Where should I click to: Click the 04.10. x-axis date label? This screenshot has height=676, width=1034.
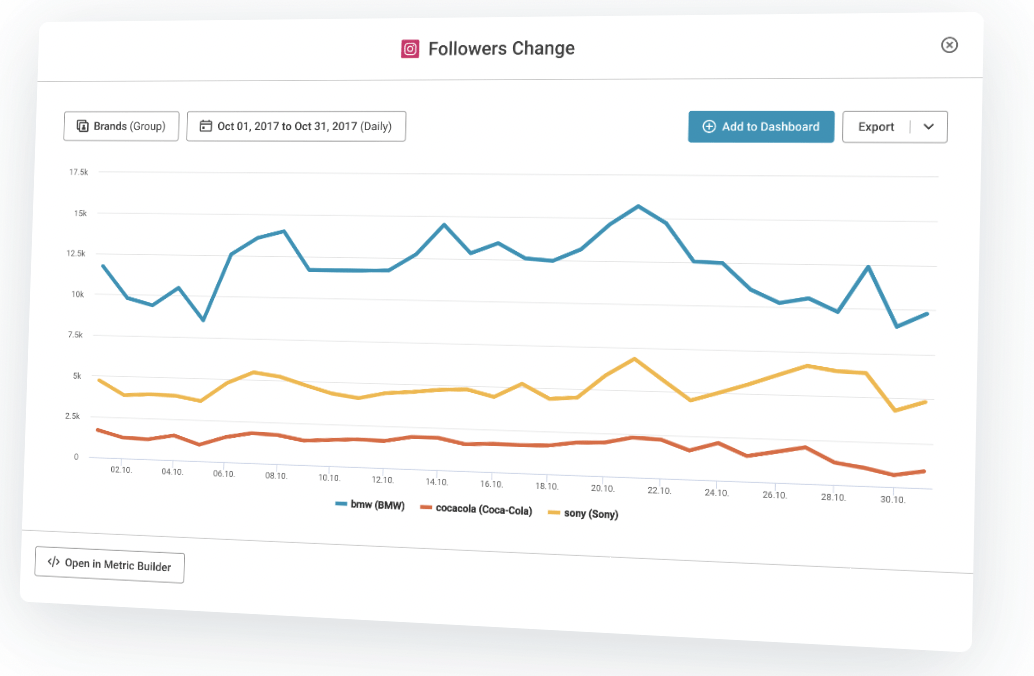(x=172, y=472)
